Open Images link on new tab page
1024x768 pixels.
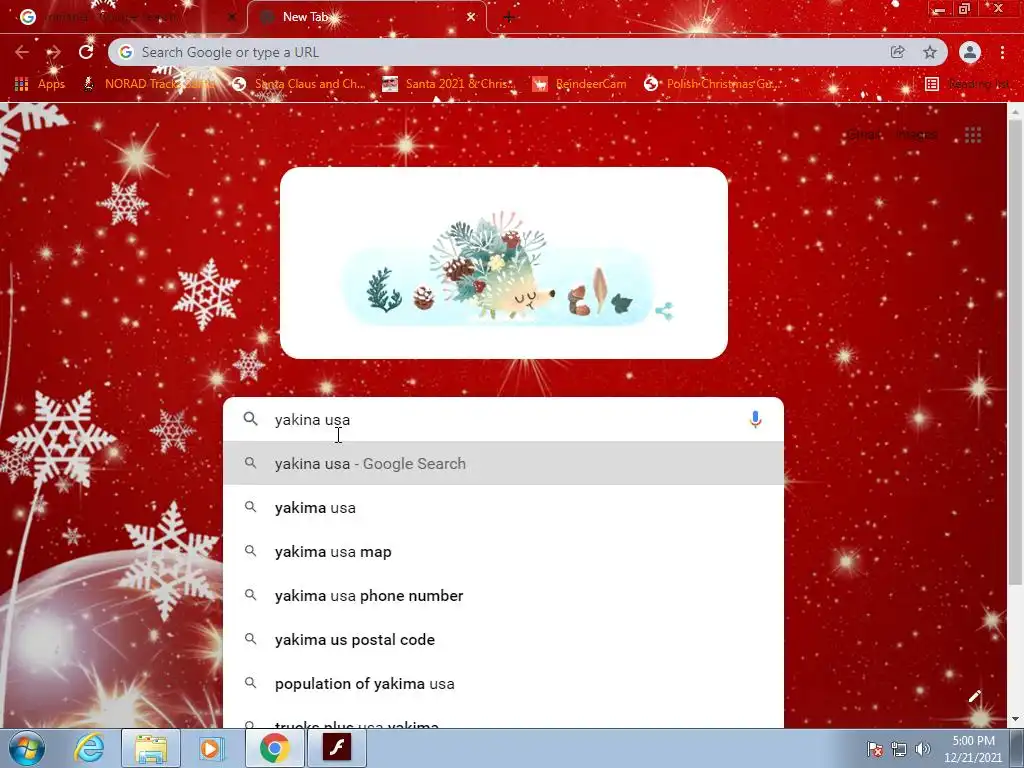(918, 135)
